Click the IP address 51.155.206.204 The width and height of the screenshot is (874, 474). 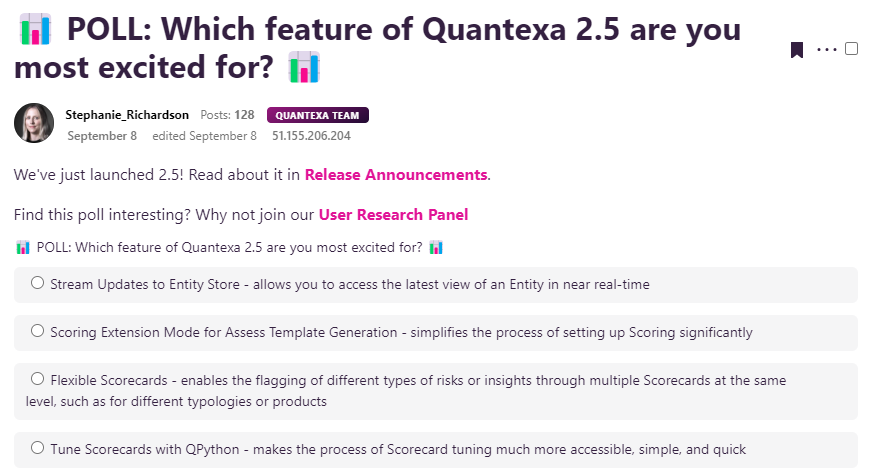[311, 136]
